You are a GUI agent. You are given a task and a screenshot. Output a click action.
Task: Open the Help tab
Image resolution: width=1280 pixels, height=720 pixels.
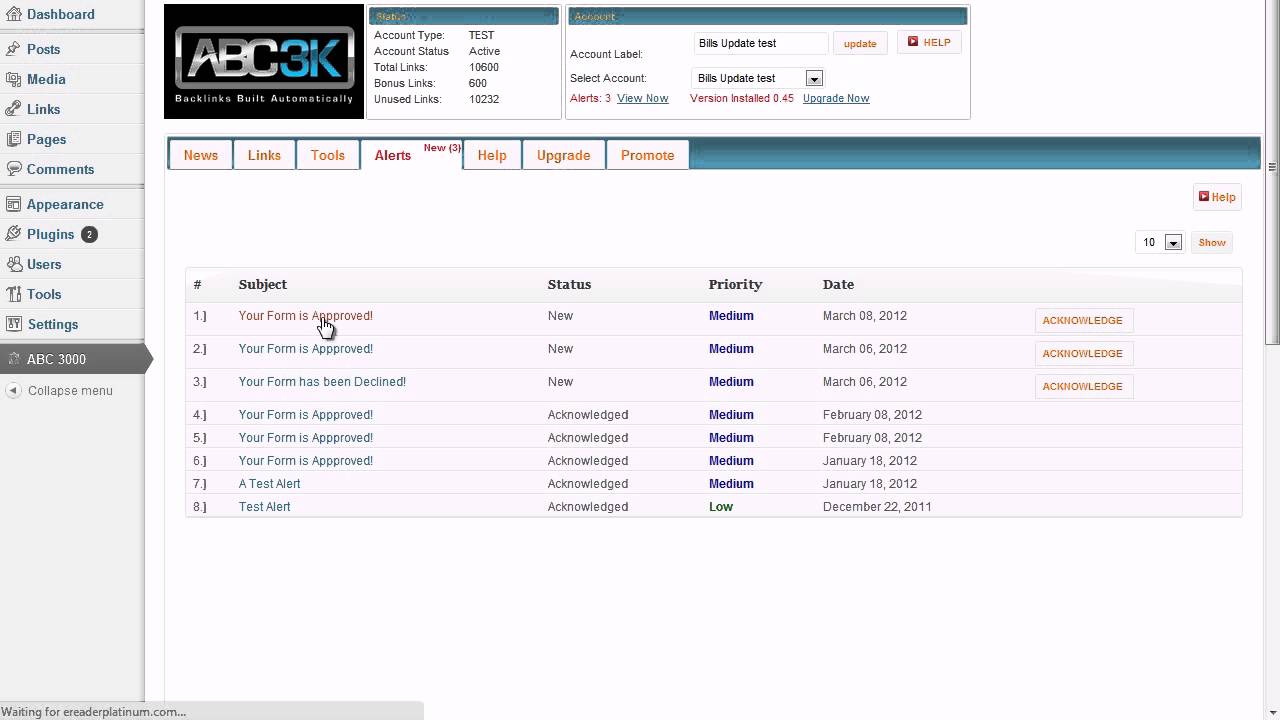coord(492,155)
